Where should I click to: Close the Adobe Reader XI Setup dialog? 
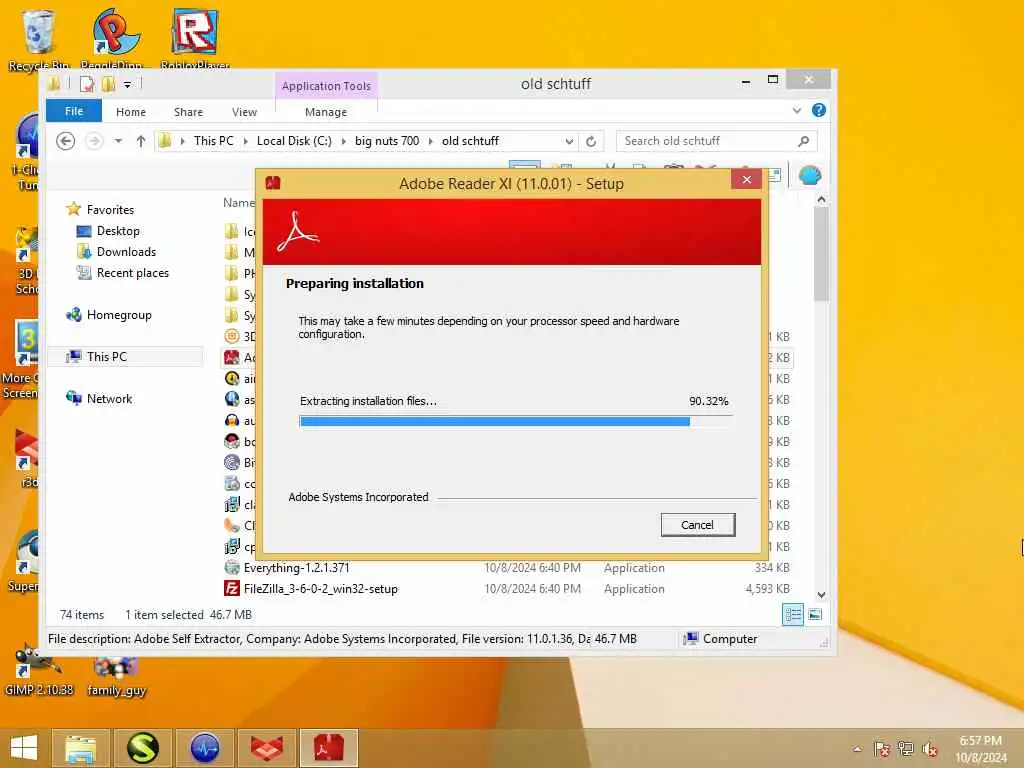[x=746, y=179]
